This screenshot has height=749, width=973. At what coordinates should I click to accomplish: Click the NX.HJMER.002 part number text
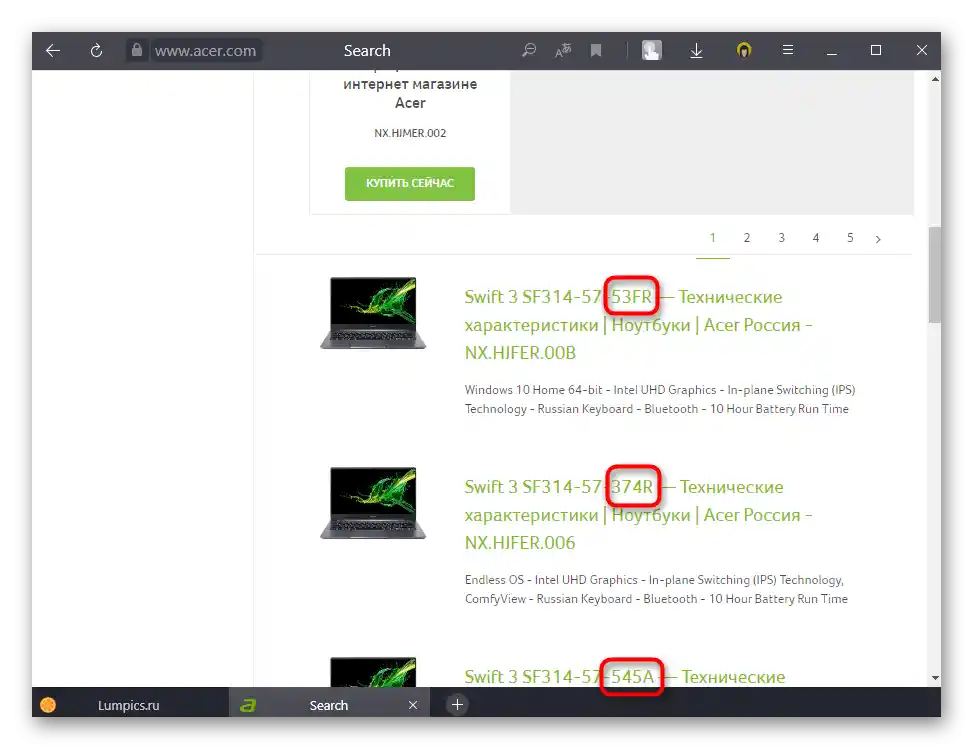(410, 133)
